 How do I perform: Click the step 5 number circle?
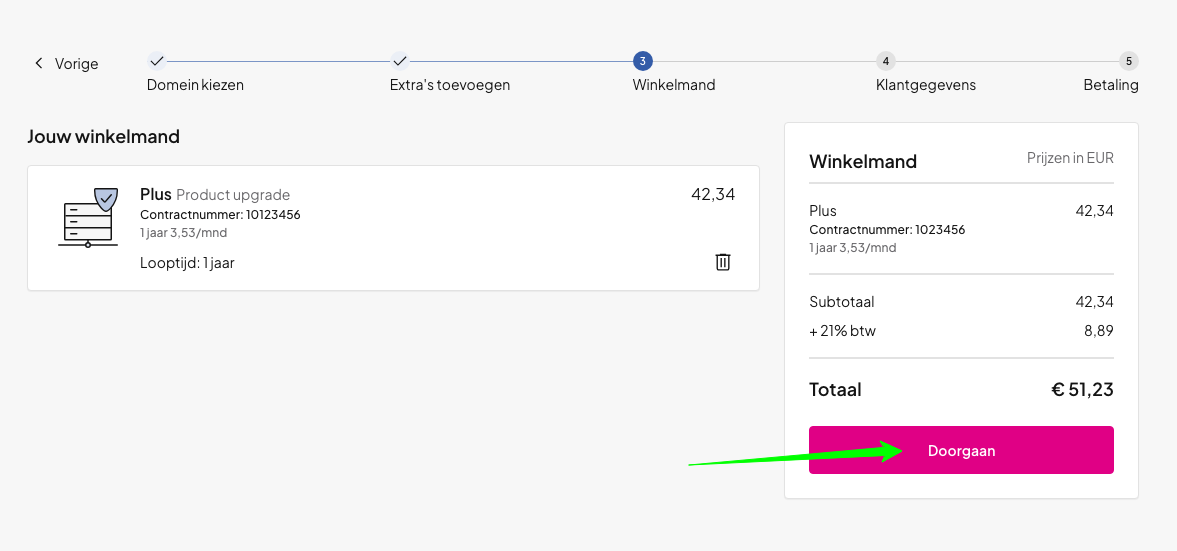tap(1128, 61)
